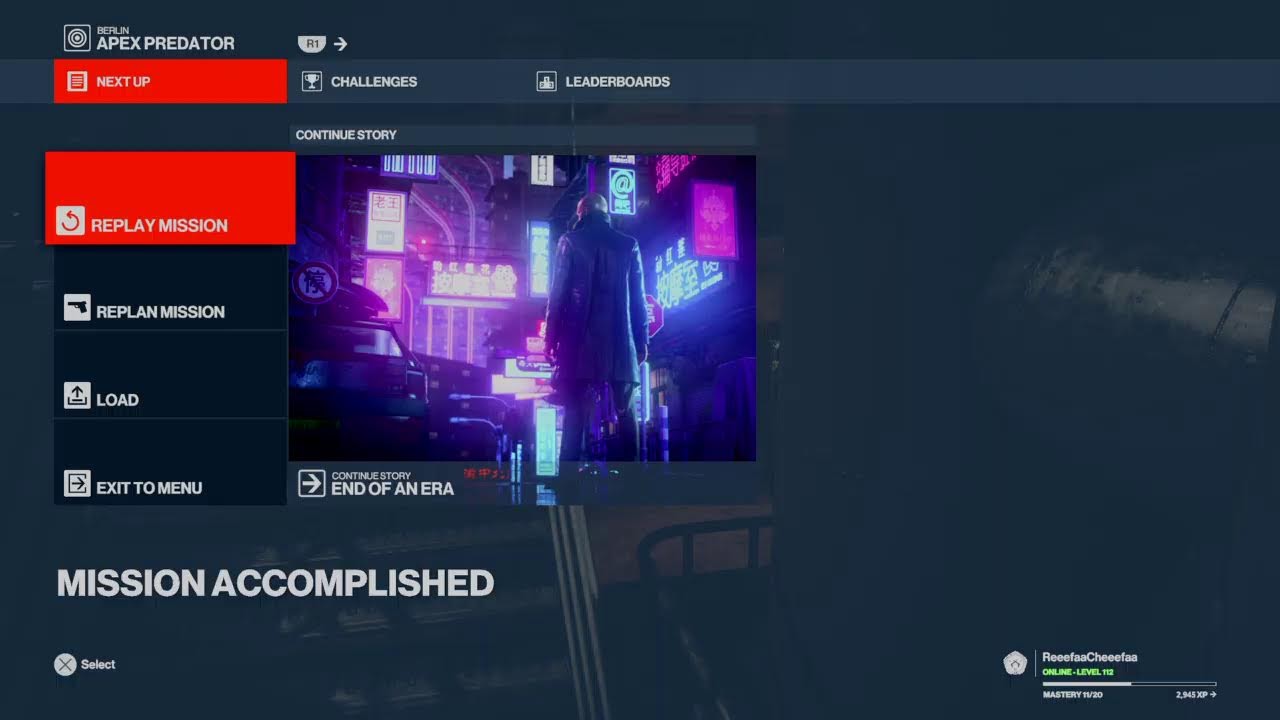1280x720 pixels.
Task: Click the R1 next-page button prompt
Action: [x=312, y=44]
